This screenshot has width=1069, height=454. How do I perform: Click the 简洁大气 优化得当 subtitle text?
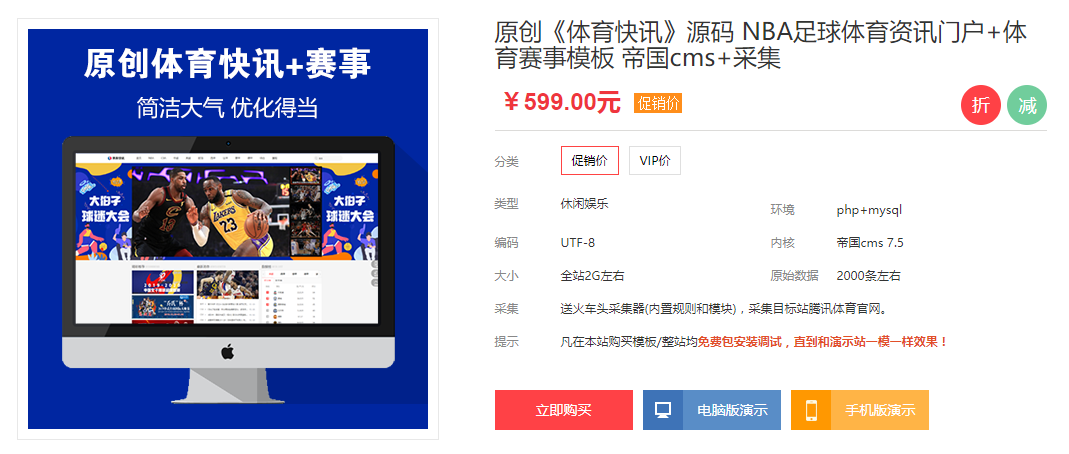coord(228,108)
